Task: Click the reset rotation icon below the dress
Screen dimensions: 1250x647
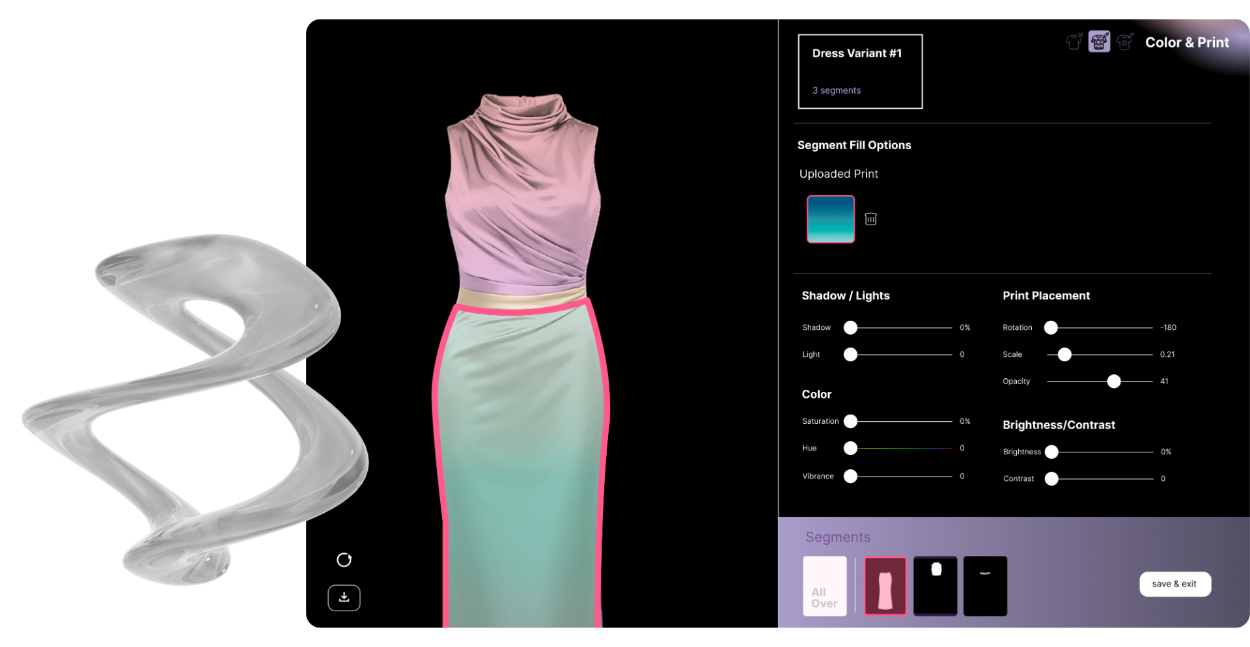Action: 344,560
